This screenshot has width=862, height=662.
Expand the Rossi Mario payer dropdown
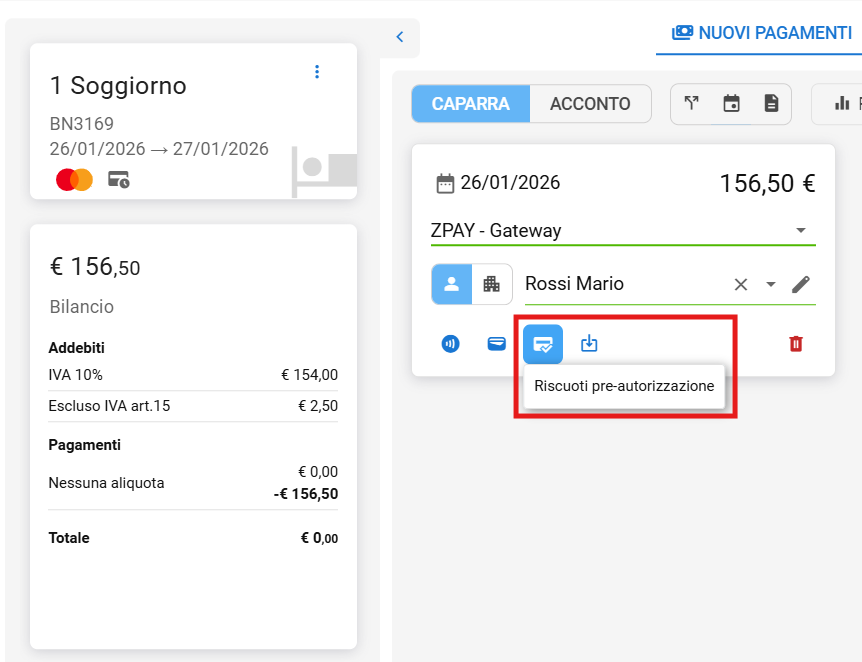coord(771,284)
